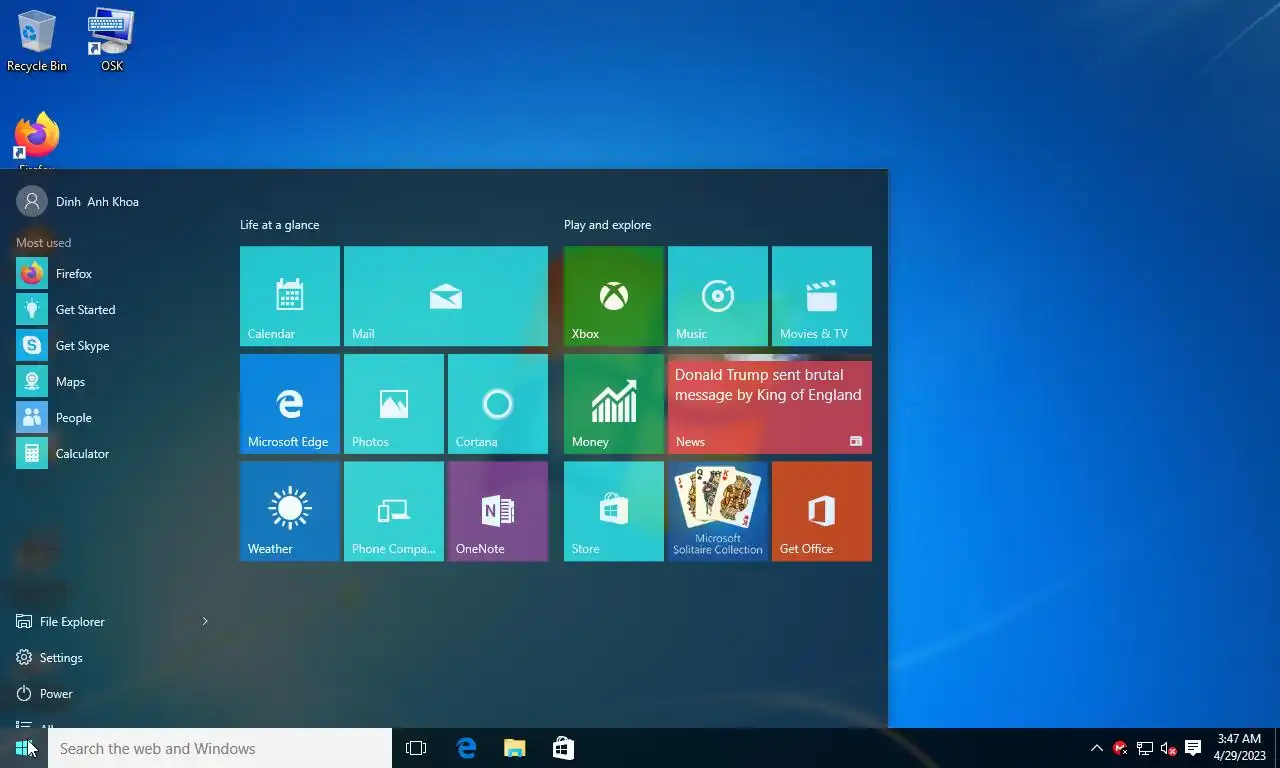Click the Play and explore group title
This screenshot has height=768, width=1280.
[607, 225]
